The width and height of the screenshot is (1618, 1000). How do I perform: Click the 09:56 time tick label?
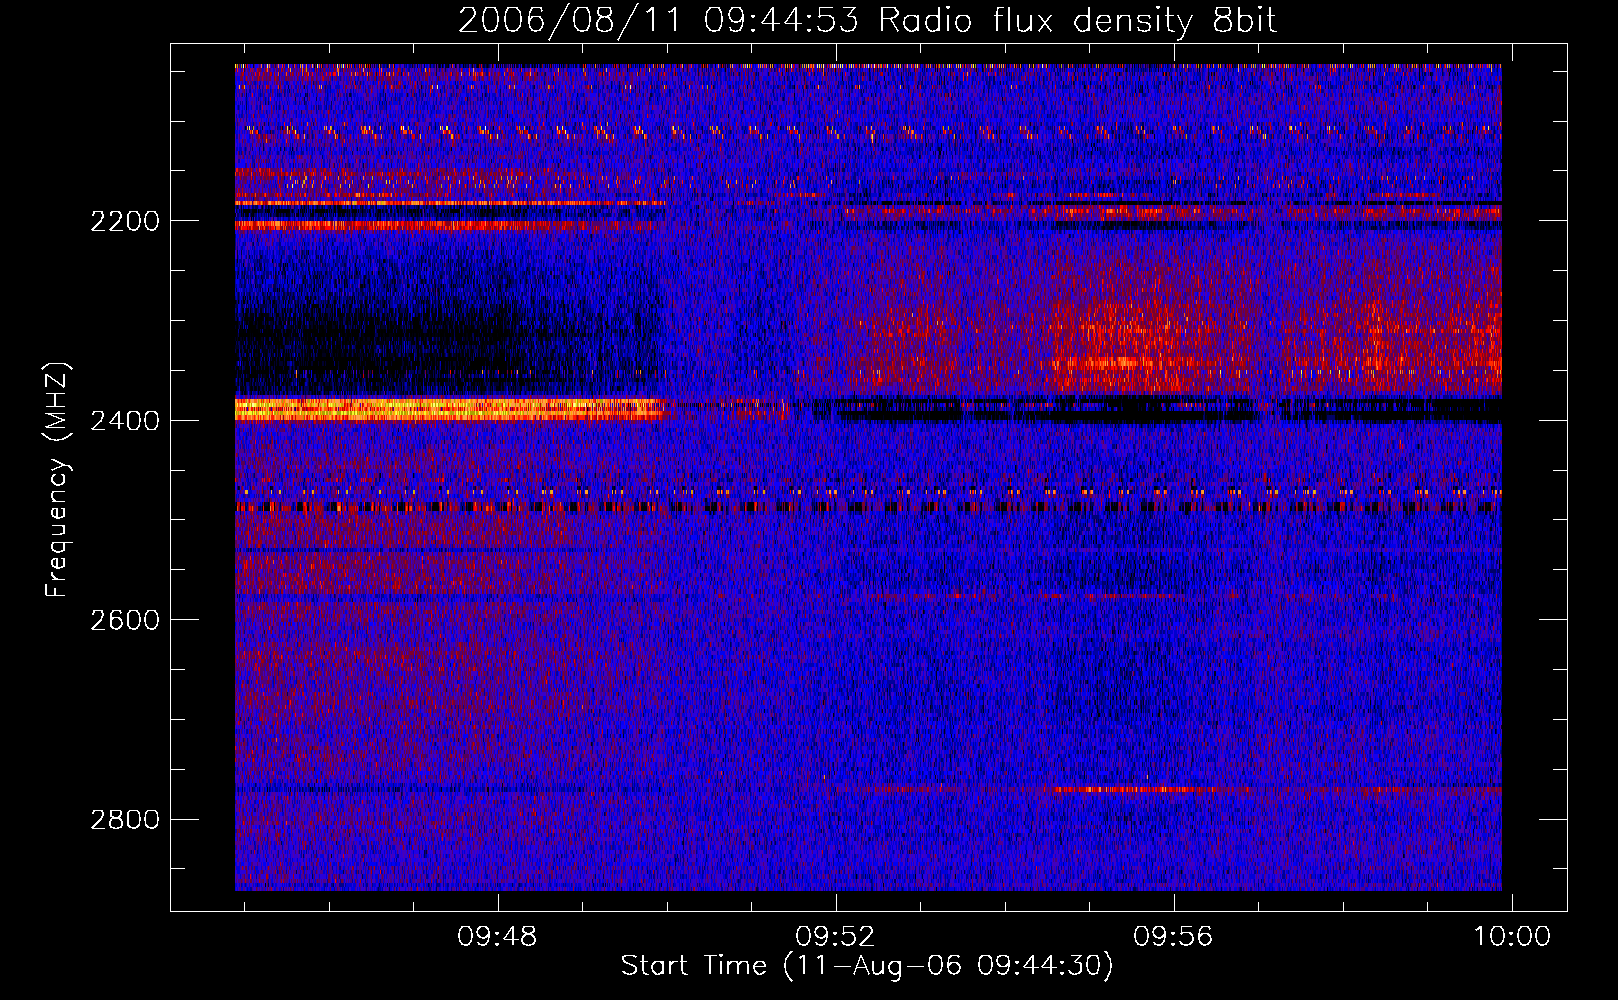1173,937
